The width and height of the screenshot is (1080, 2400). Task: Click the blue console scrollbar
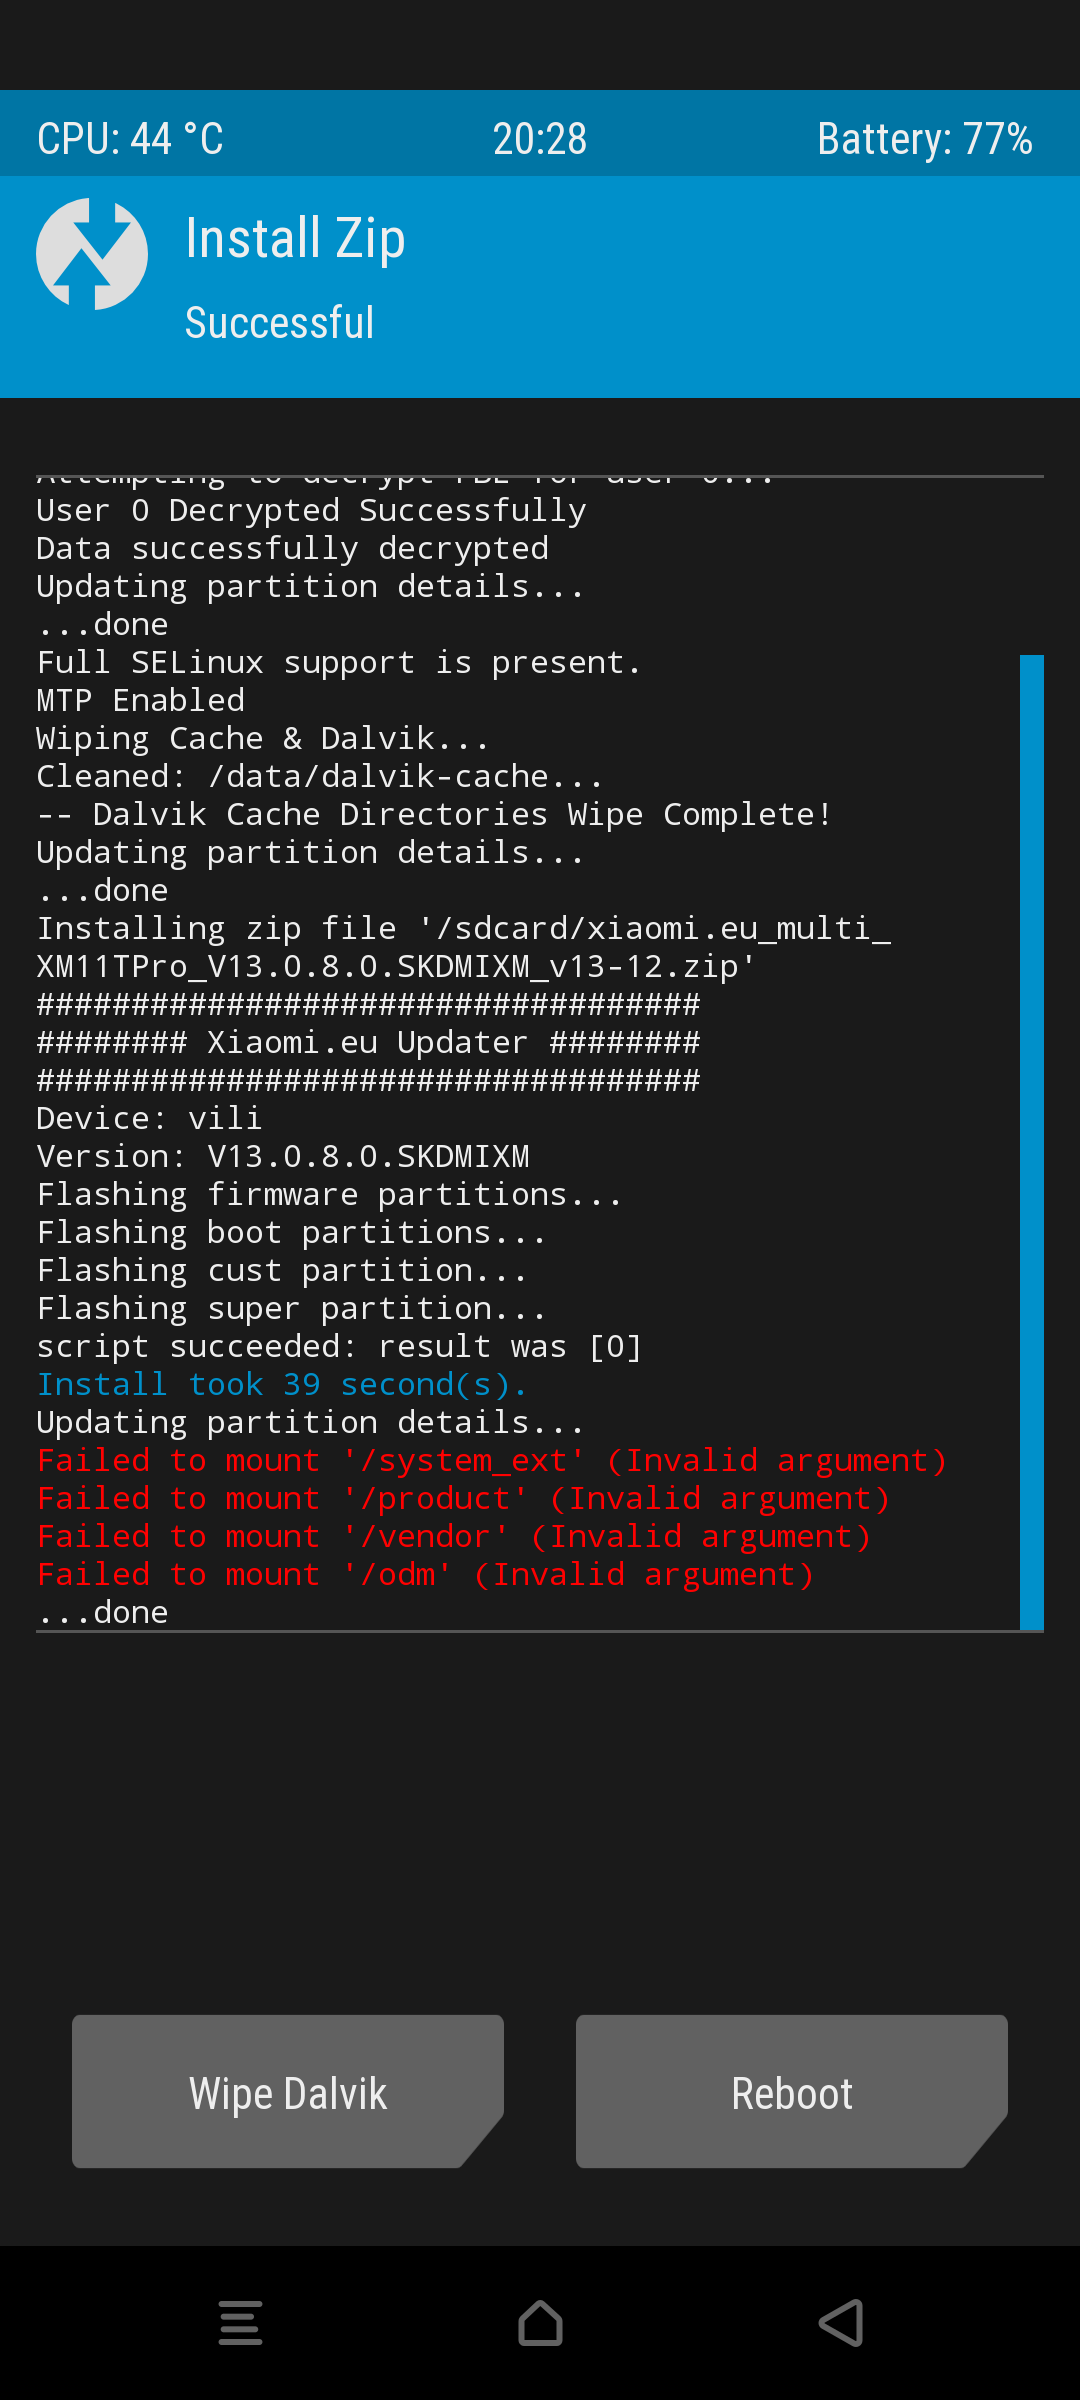pyautogui.click(x=1032, y=1142)
